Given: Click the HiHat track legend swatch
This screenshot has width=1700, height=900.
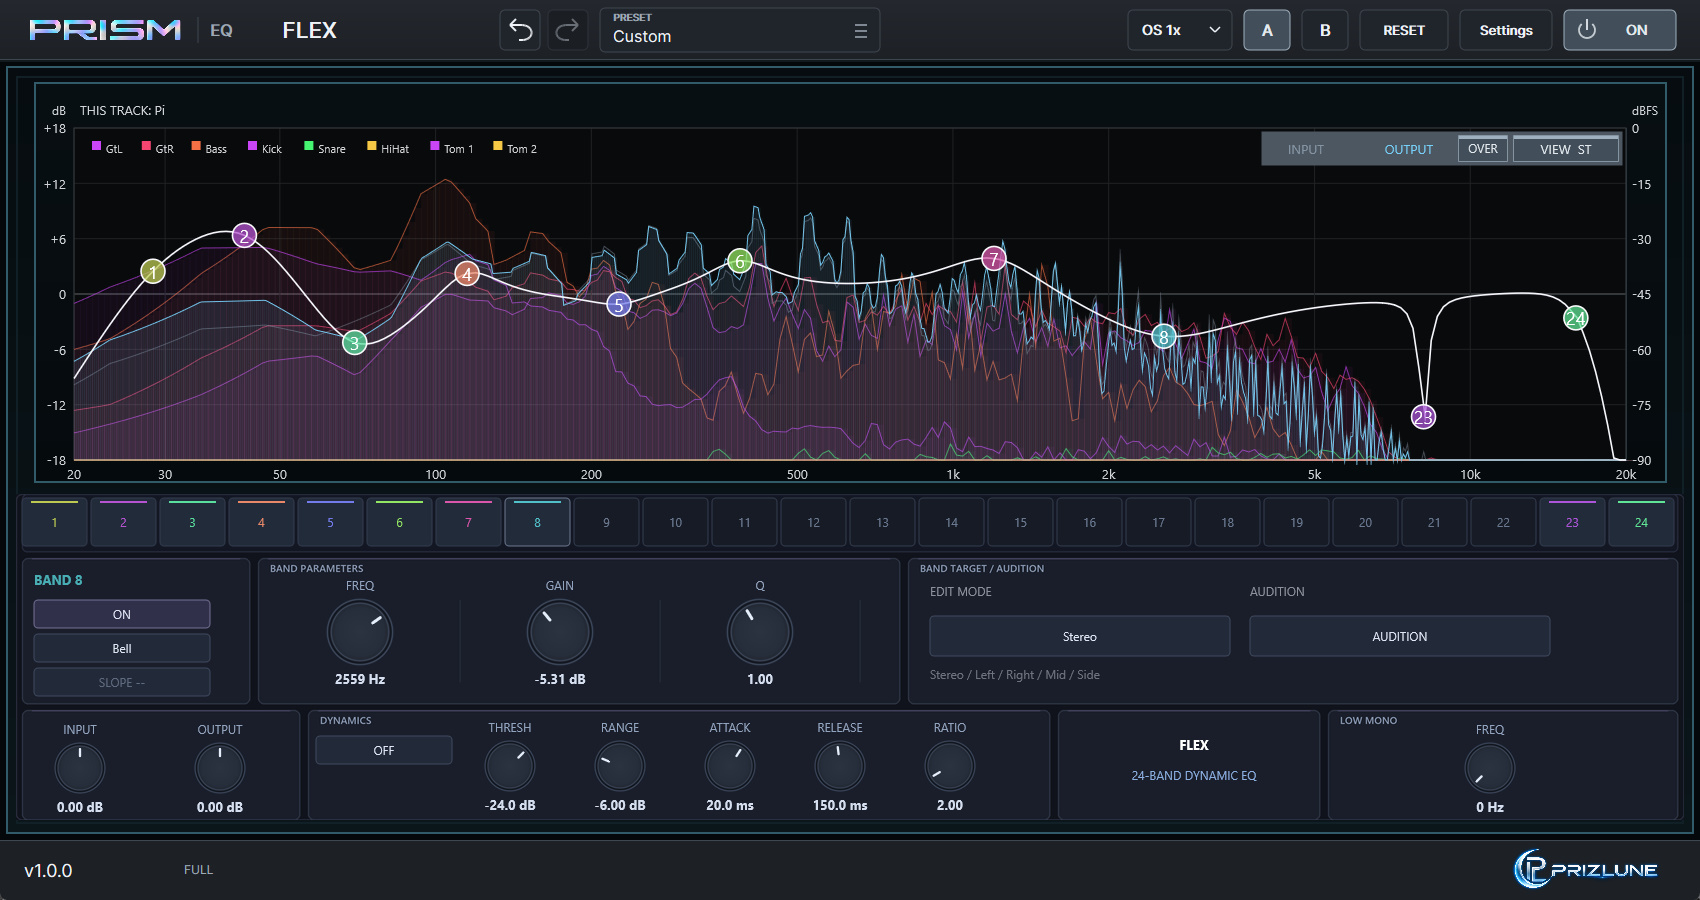Looking at the screenshot, I should click(372, 146).
